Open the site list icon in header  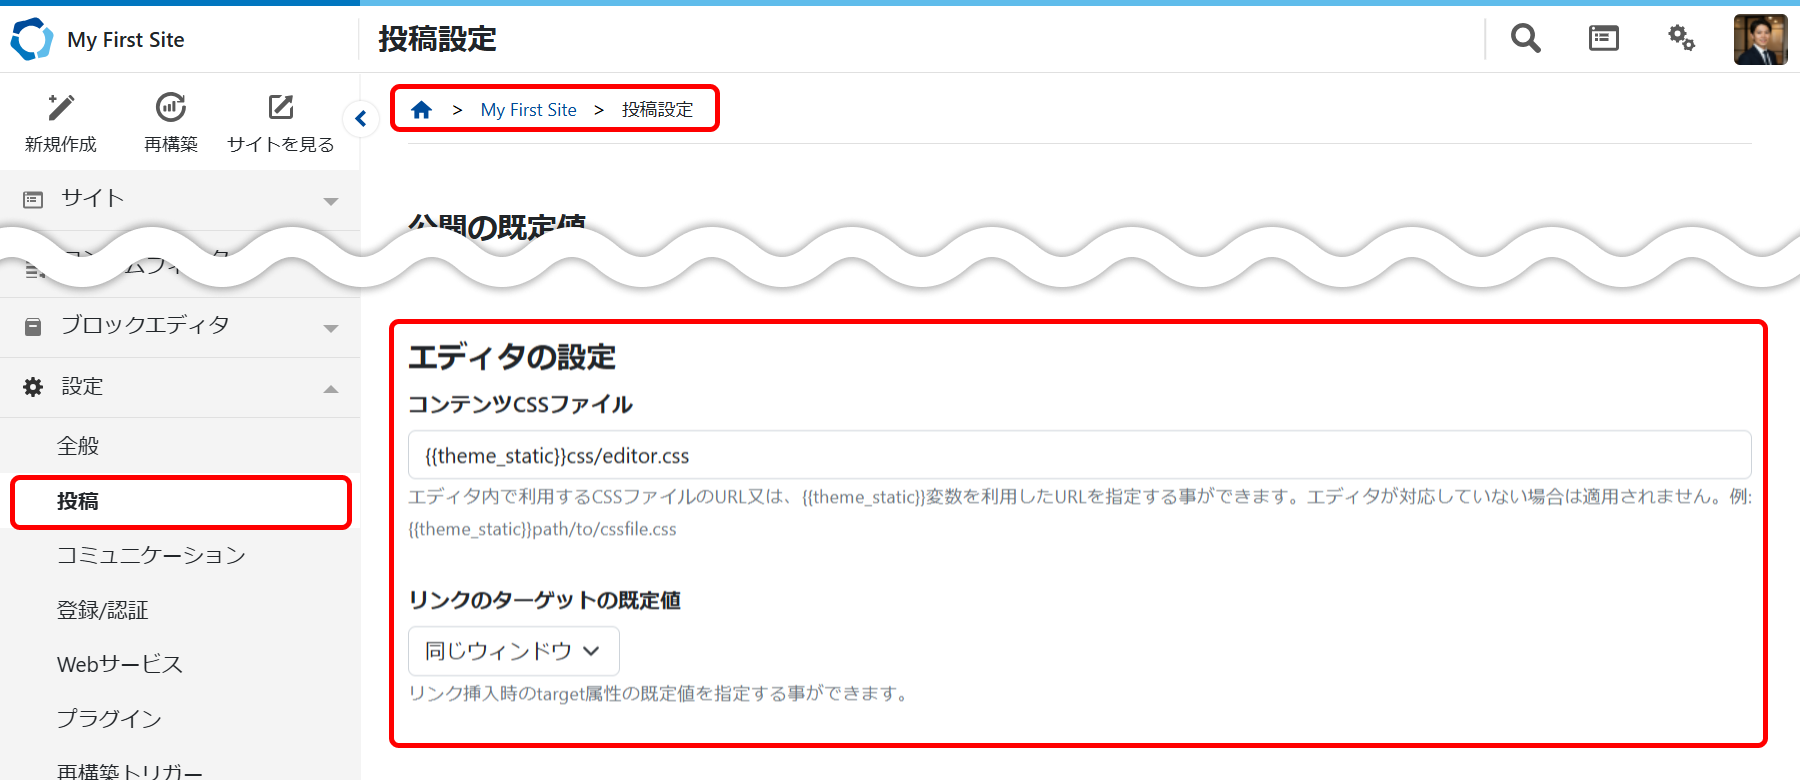click(1603, 39)
